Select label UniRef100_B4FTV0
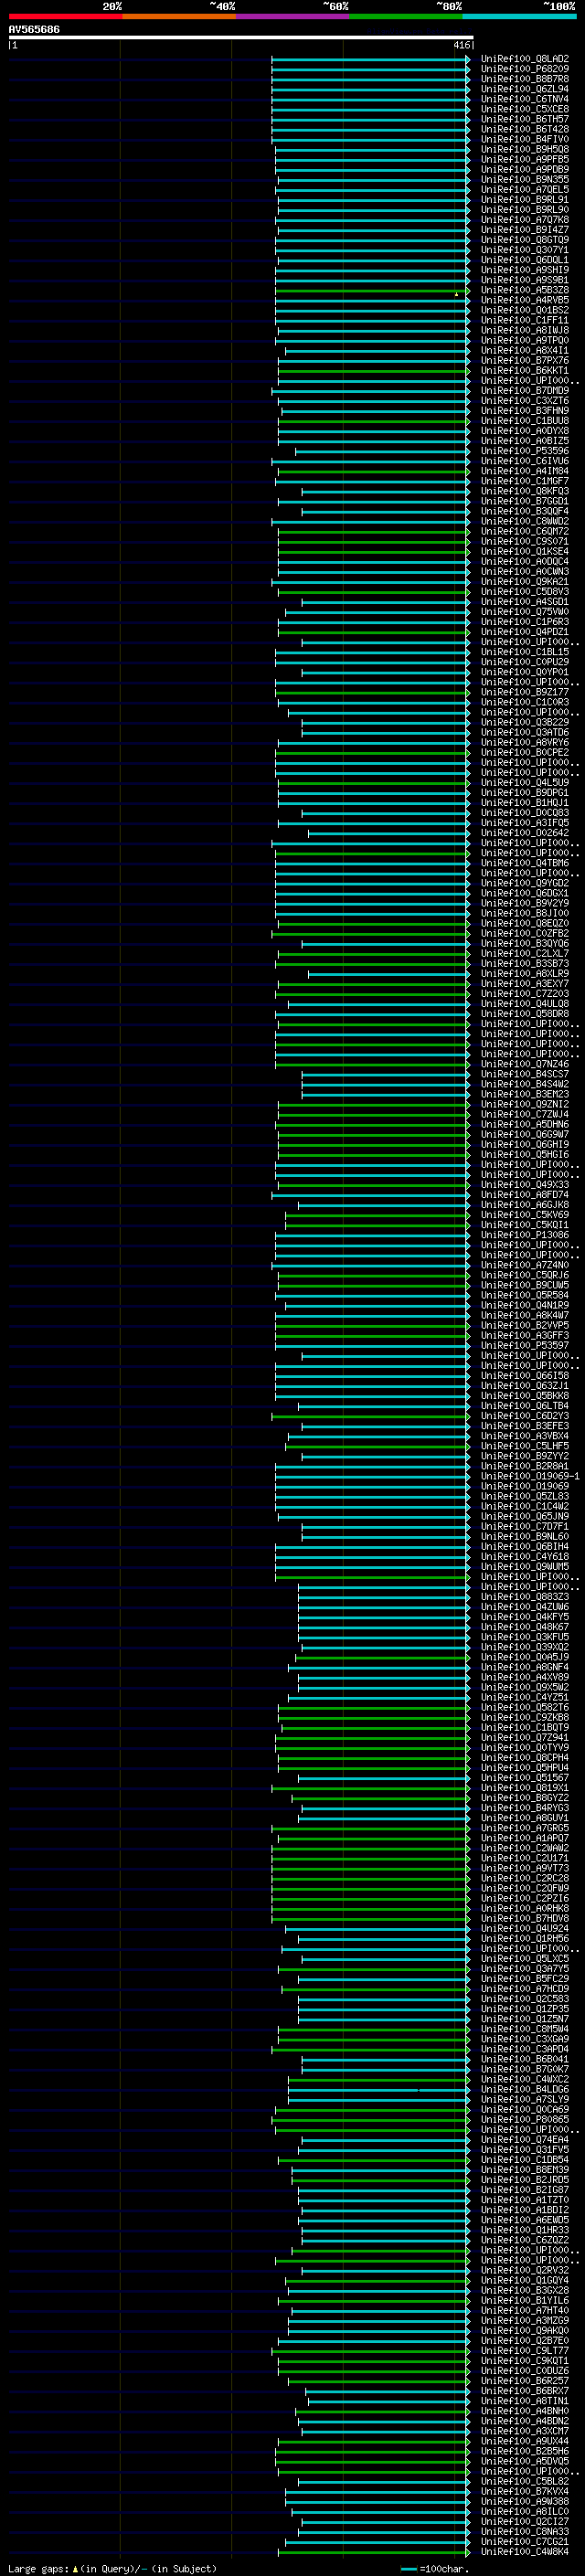The width and height of the screenshot is (585, 2576). pos(524,139)
